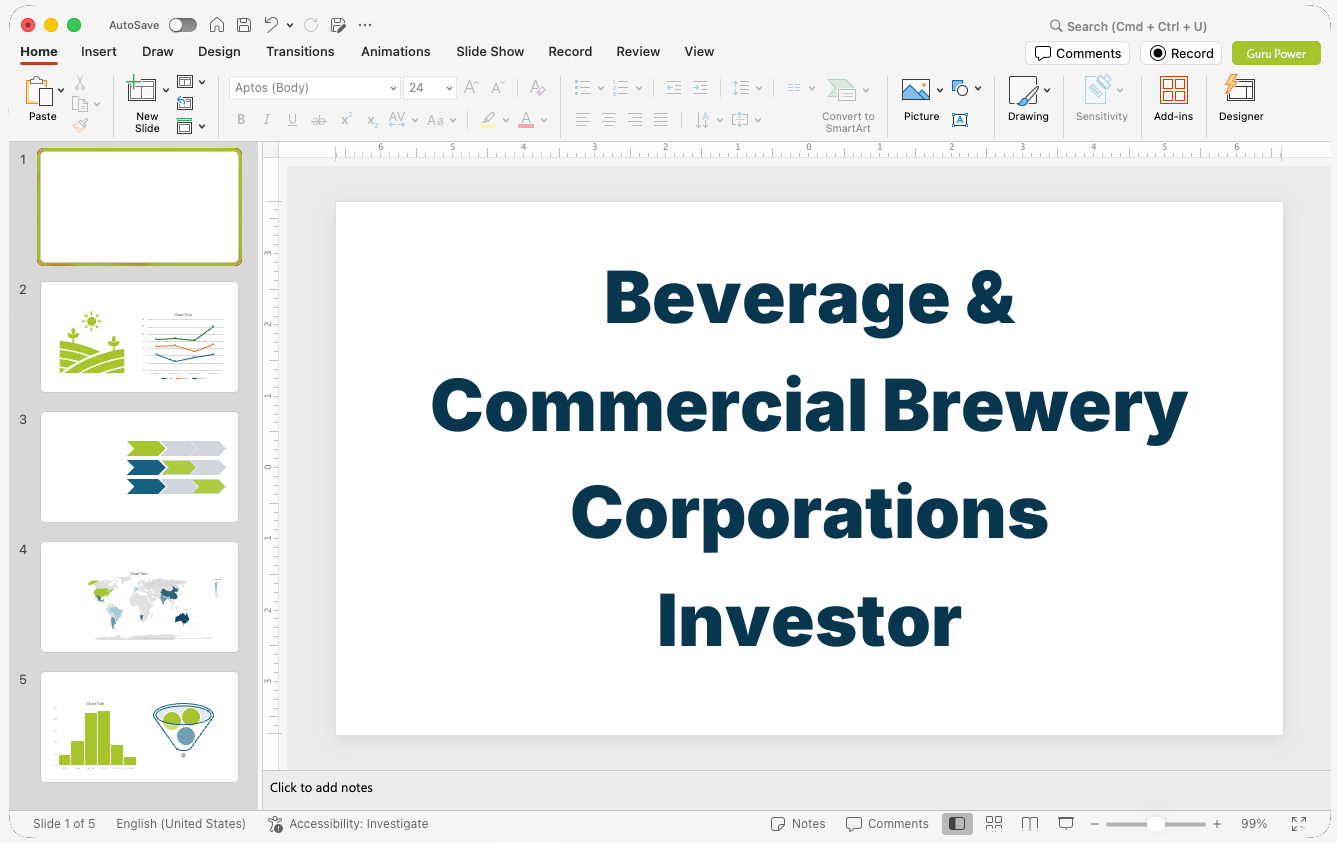Clear all formatting
The height and width of the screenshot is (843, 1337).
[x=537, y=88]
